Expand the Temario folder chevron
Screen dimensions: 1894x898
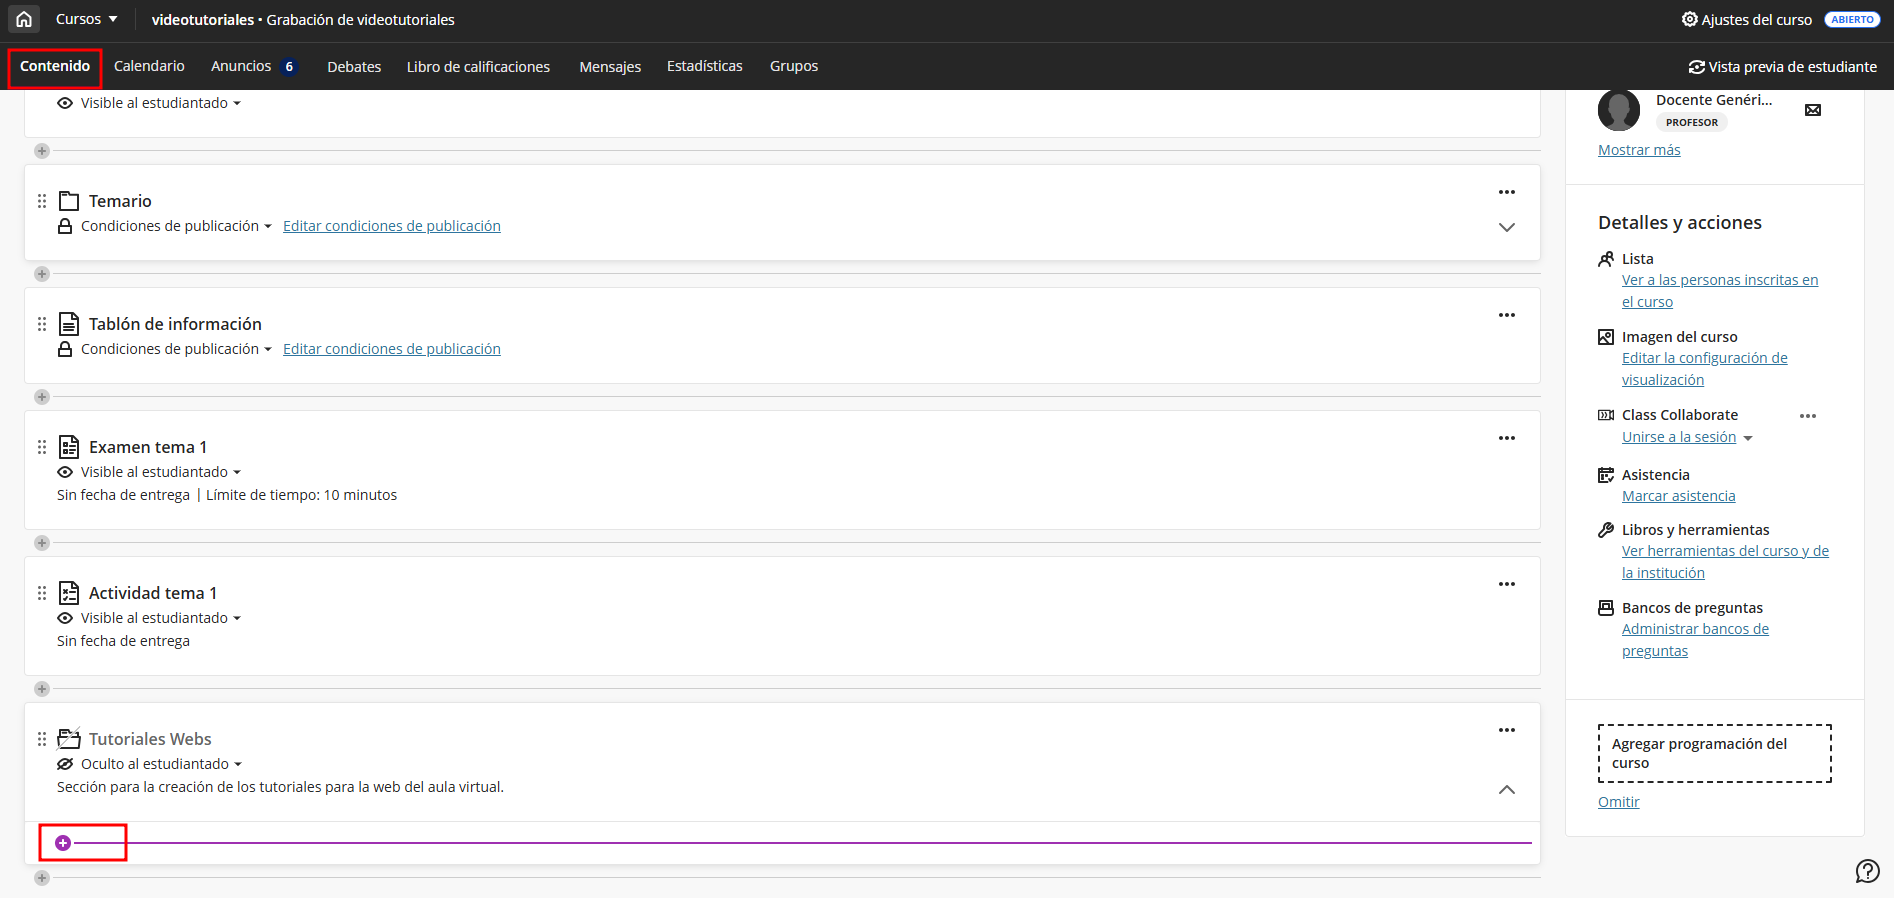[x=1506, y=227]
